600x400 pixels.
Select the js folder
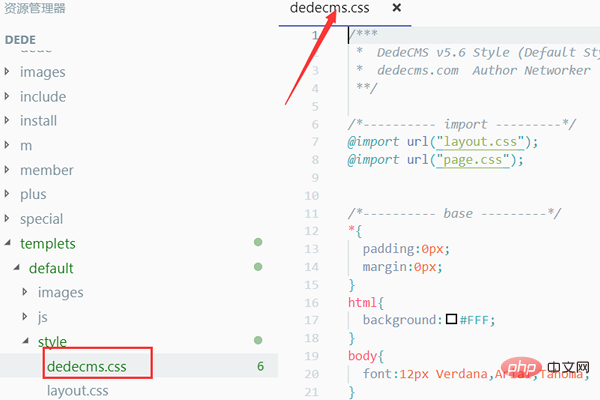pos(43,317)
